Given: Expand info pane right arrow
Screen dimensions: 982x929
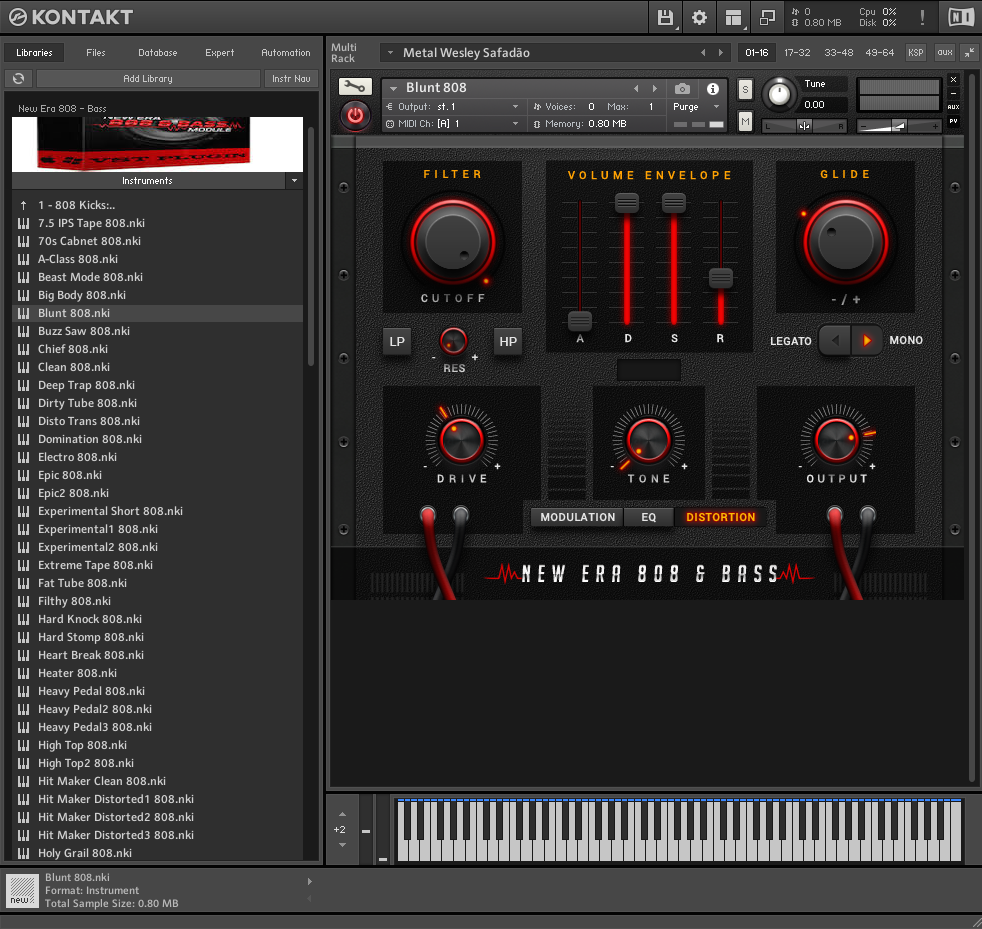Looking at the screenshot, I should pos(309,881).
